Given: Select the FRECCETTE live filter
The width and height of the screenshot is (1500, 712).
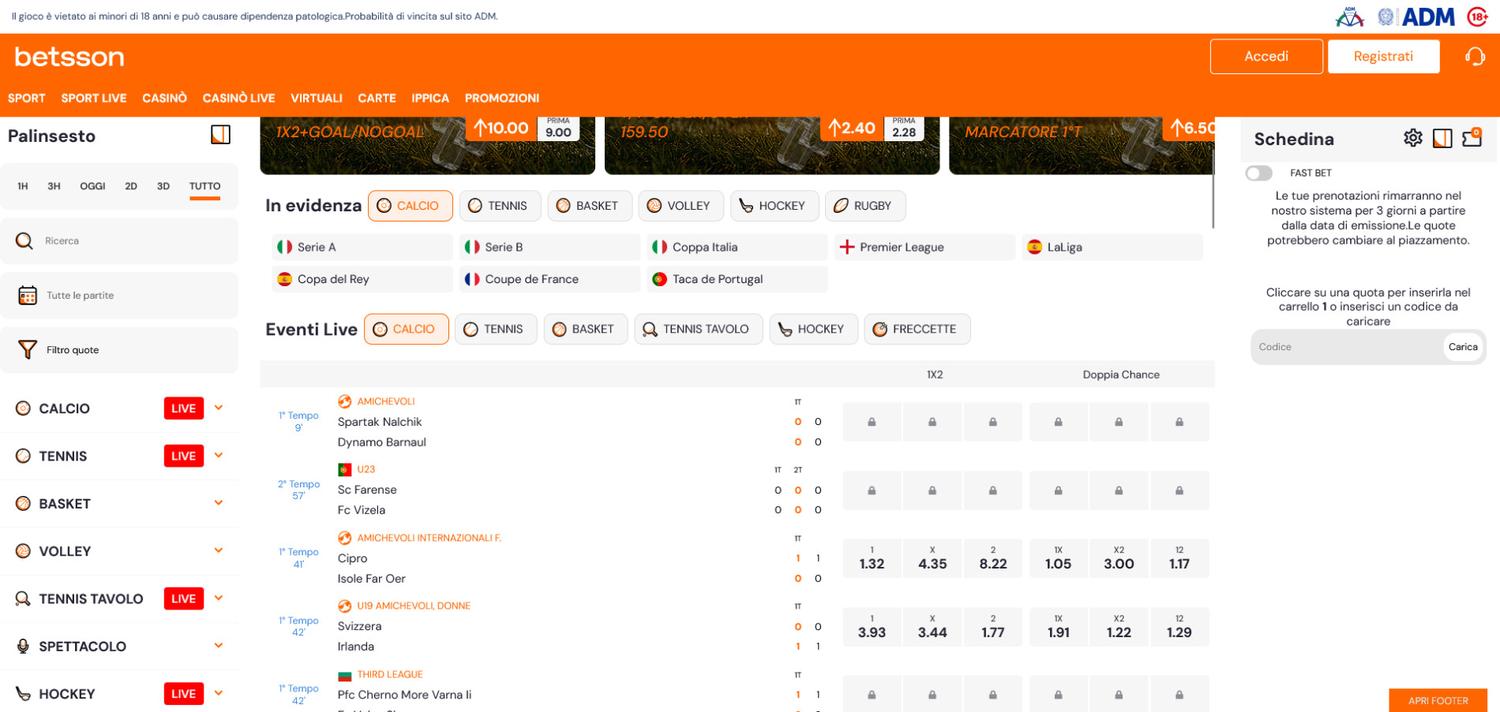Looking at the screenshot, I should tap(917, 328).
